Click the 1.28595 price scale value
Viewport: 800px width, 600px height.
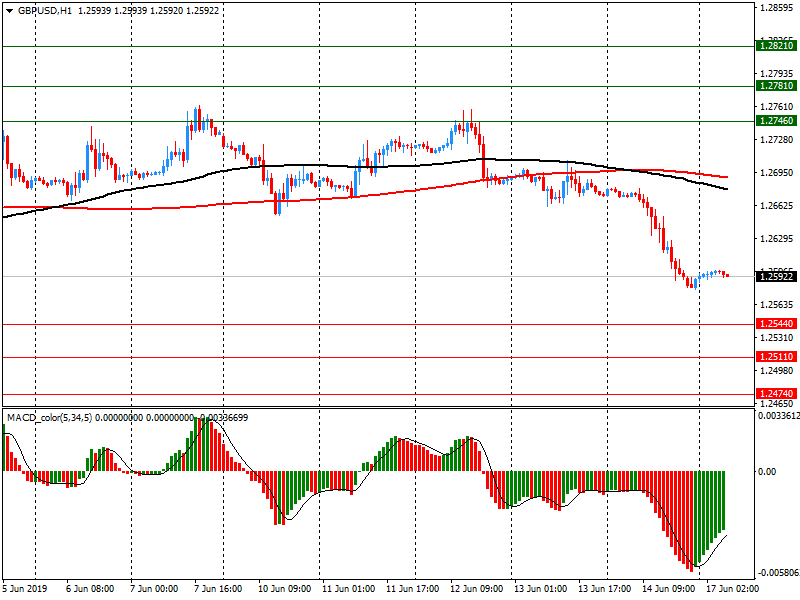pos(777,8)
